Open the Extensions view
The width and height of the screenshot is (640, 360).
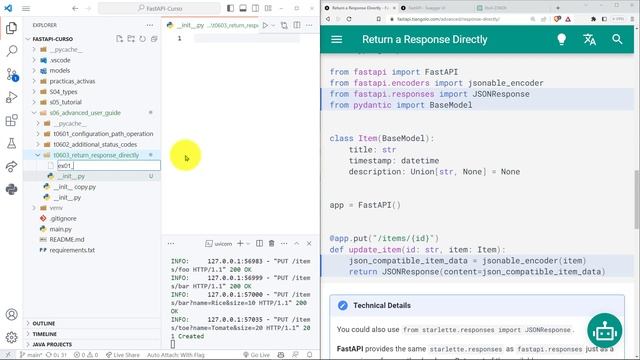click(11, 120)
